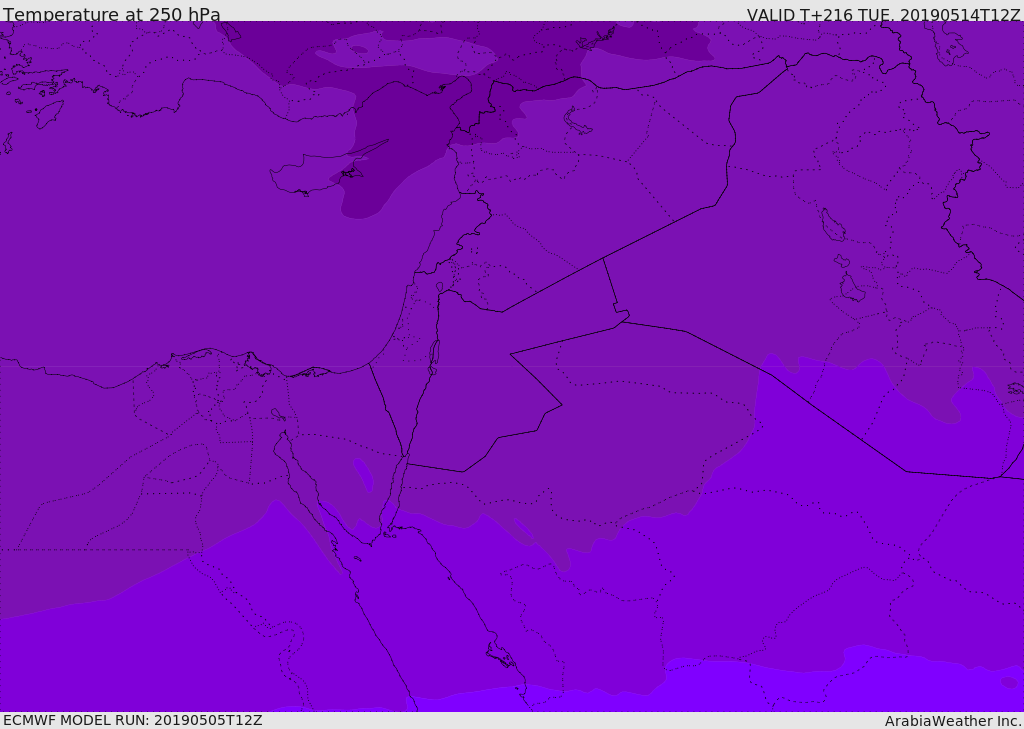Click the 'ECMWF MODEL RUN: 20190505T12Z' text
This screenshot has width=1024, height=729.
point(133,720)
